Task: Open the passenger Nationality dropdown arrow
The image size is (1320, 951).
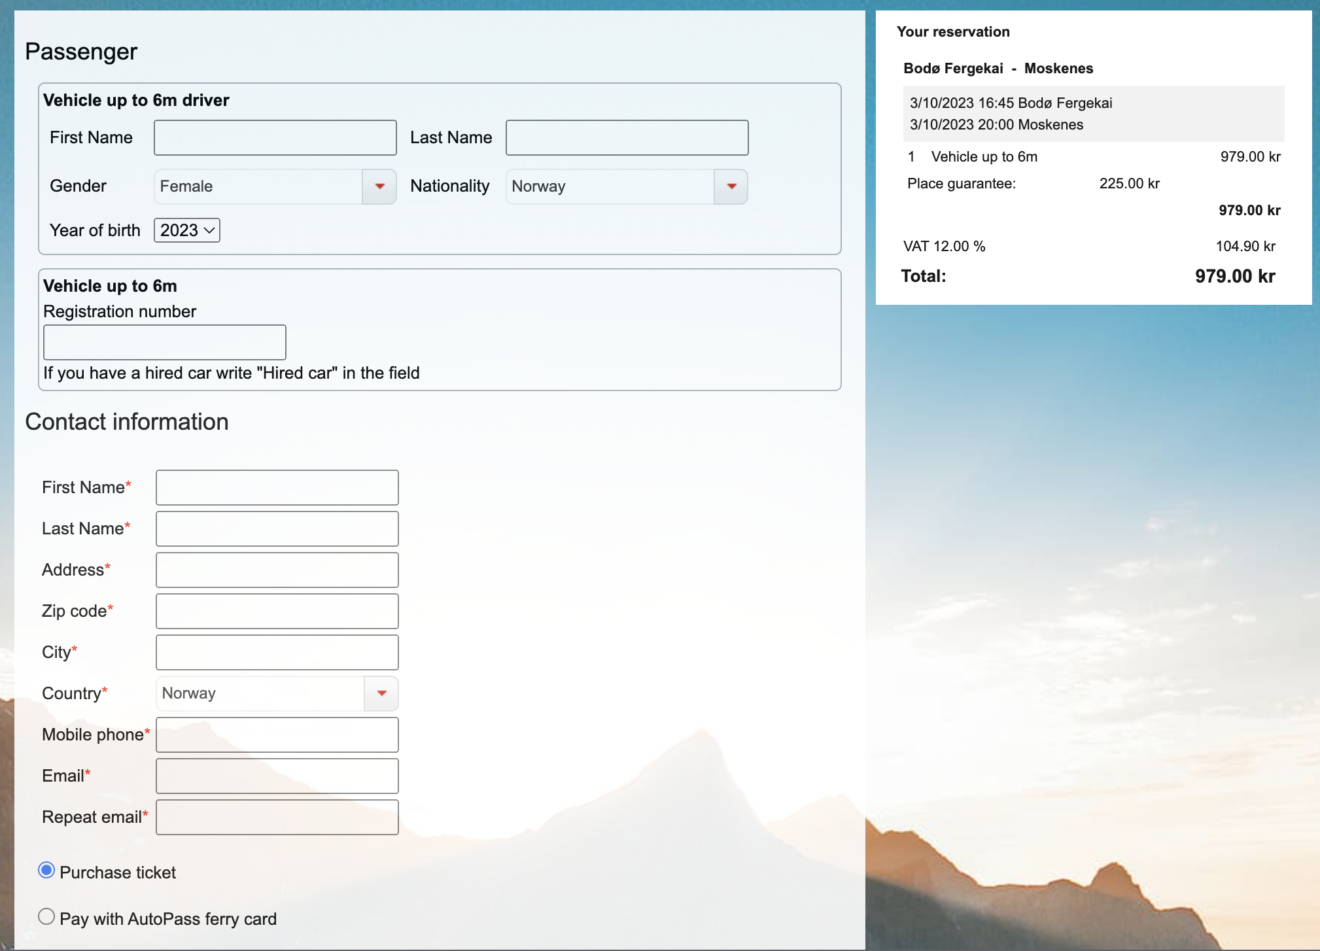Action: pos(731,187)
